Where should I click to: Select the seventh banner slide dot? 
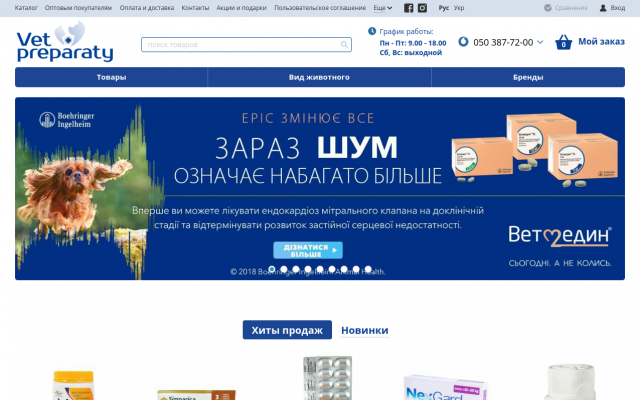344,269
